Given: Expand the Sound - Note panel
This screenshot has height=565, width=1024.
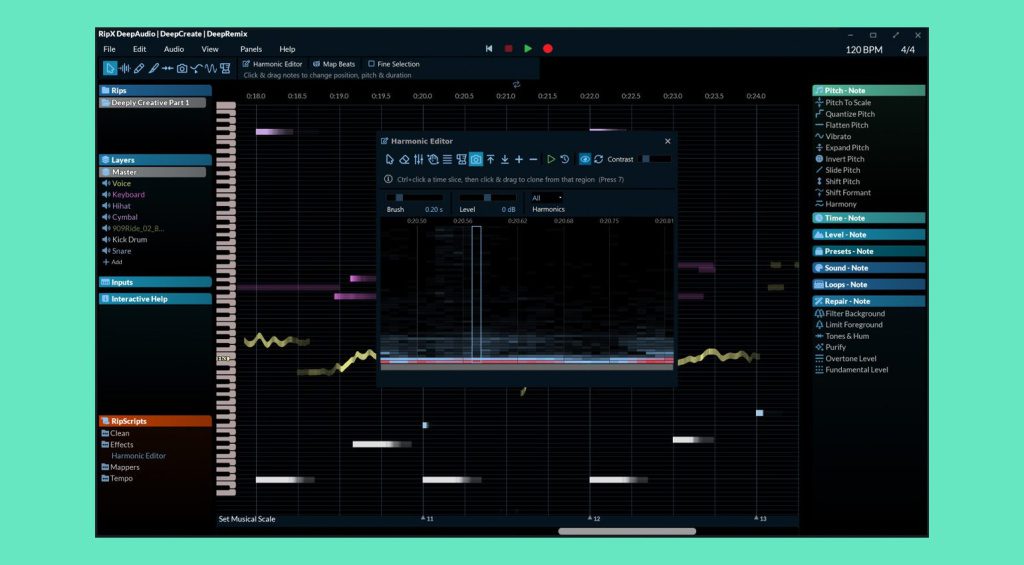Looking at the screenshot, I should tap(869, 268).
